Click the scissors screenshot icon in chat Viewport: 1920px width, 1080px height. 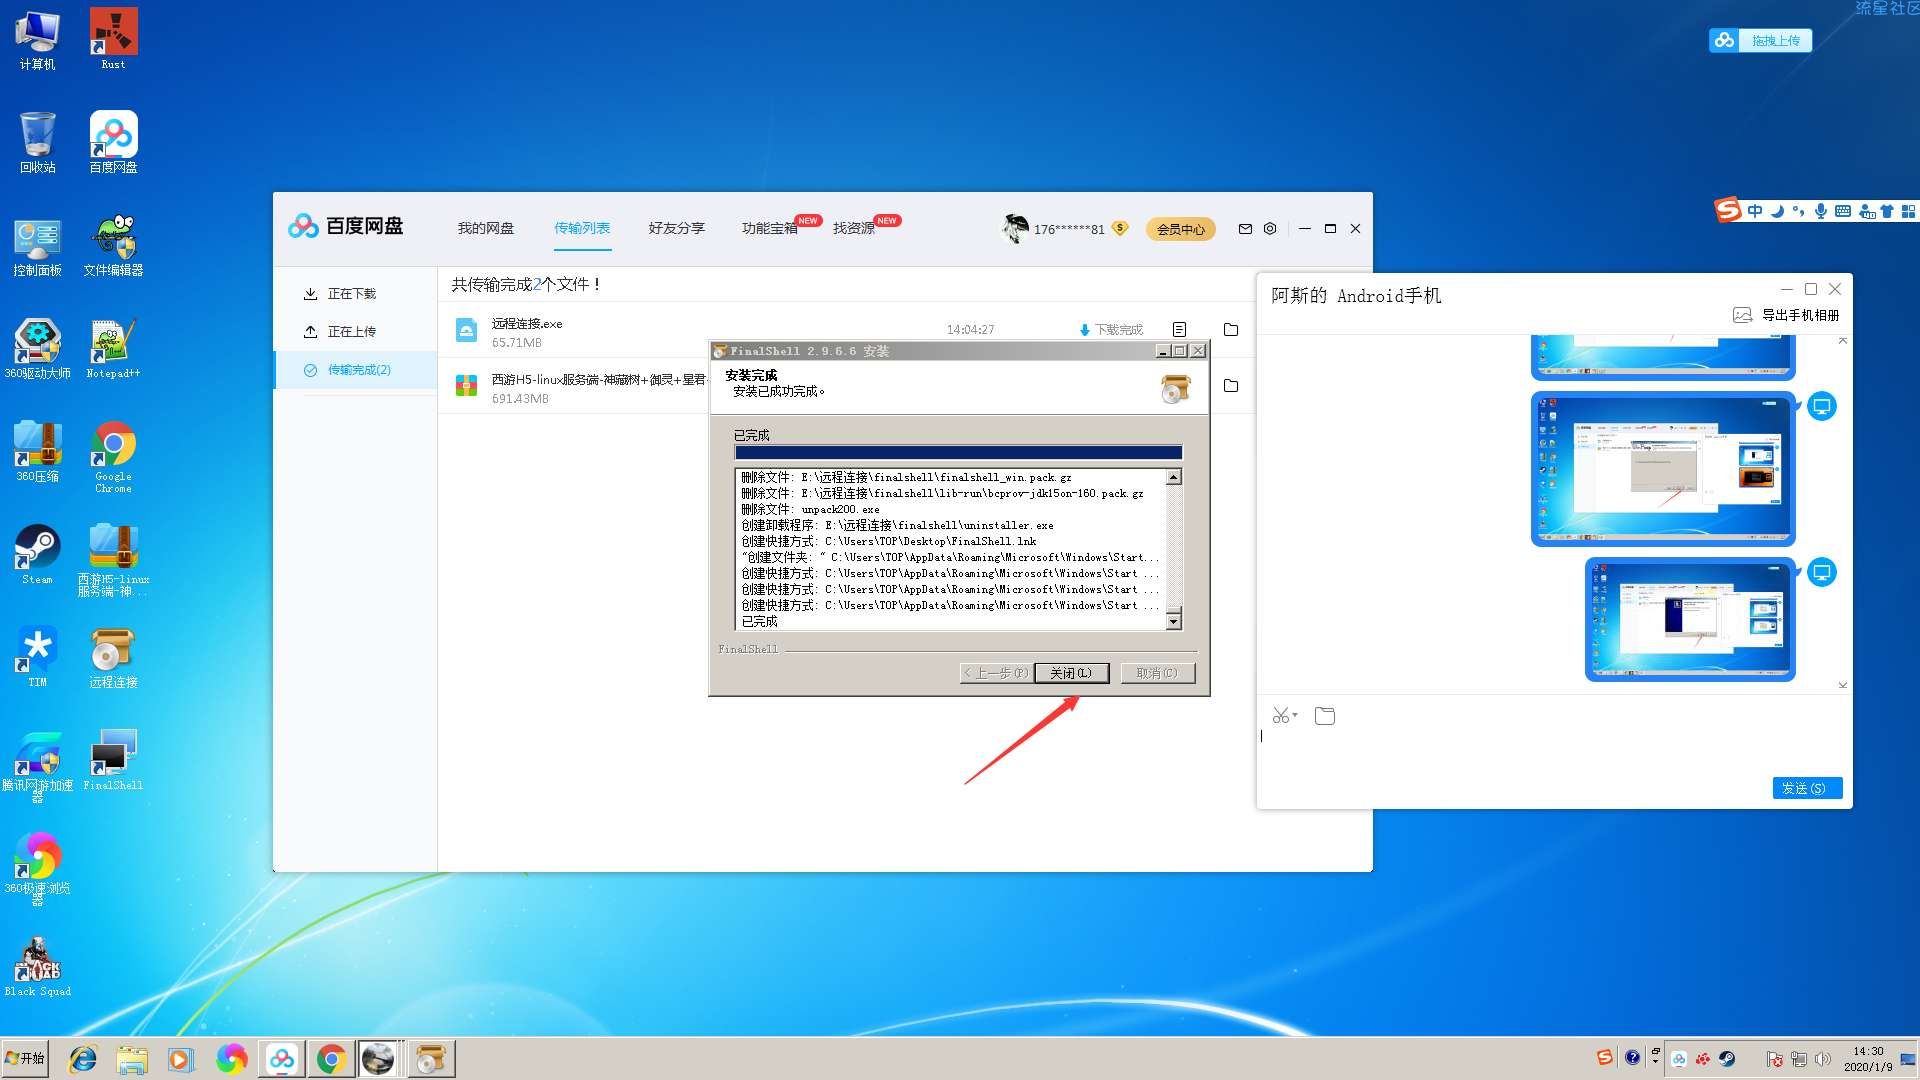(x=1280, y=716)
